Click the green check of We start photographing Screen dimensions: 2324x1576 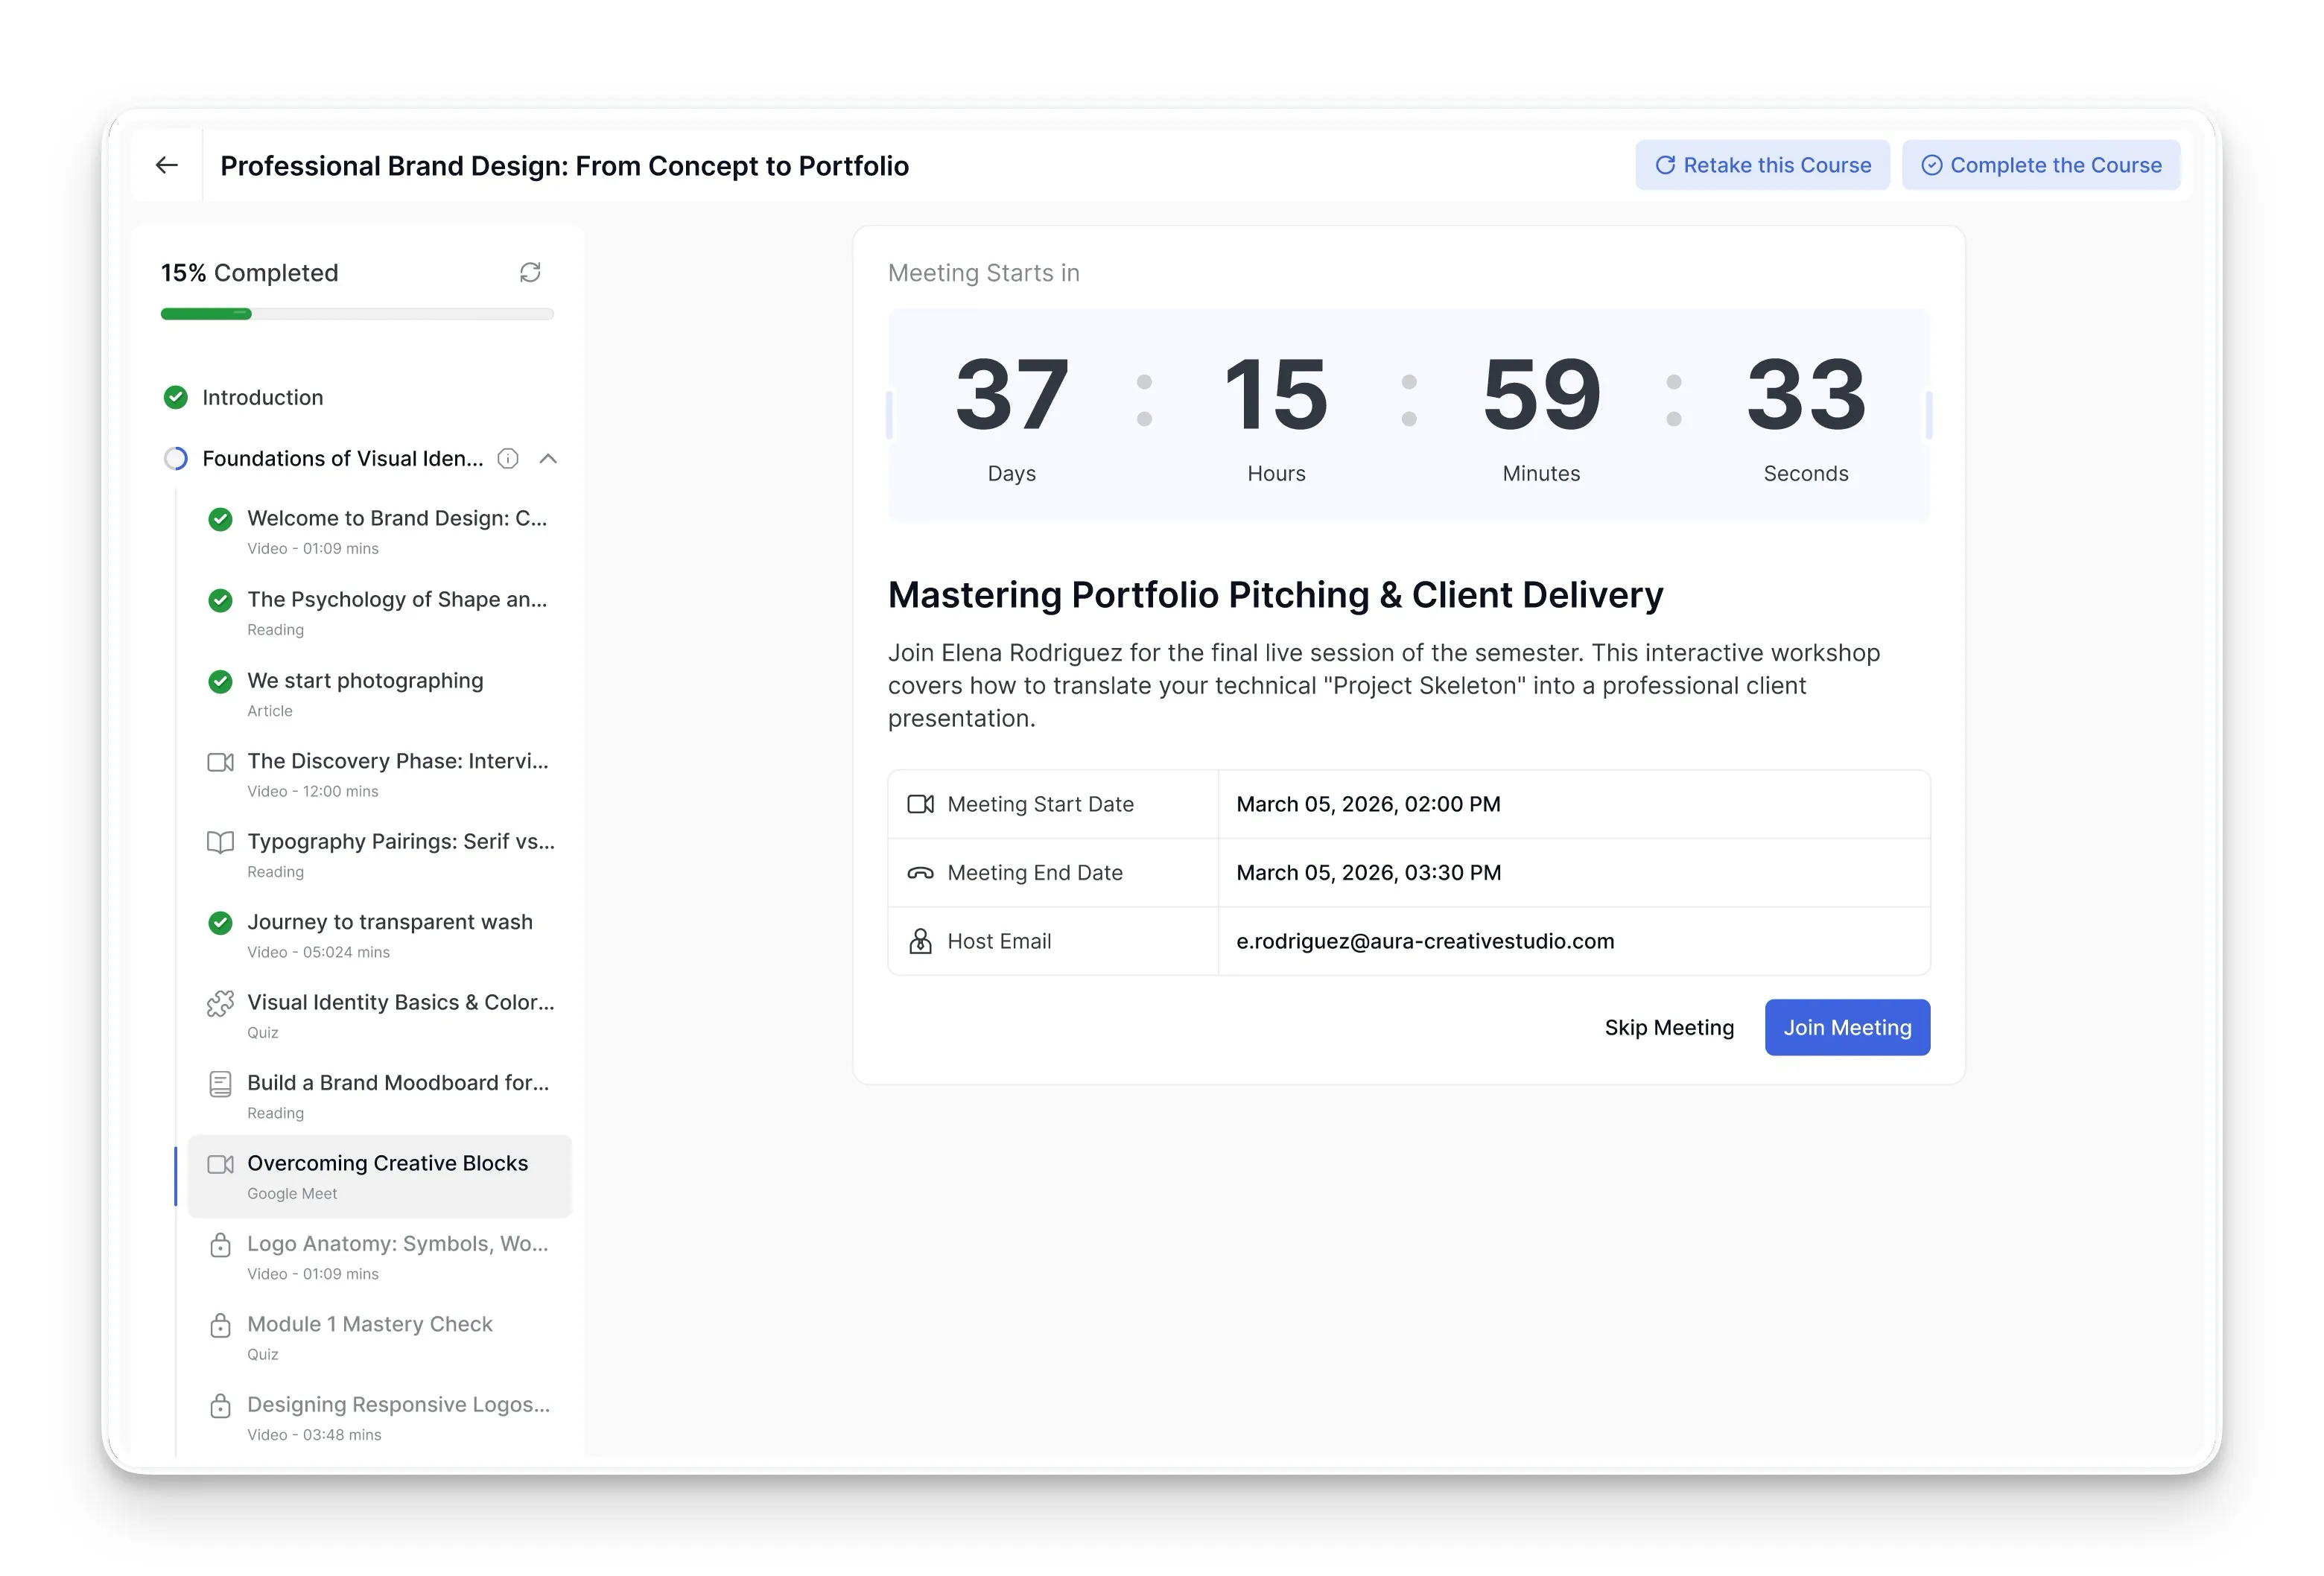pyautogui.click(x=220, y=680)
